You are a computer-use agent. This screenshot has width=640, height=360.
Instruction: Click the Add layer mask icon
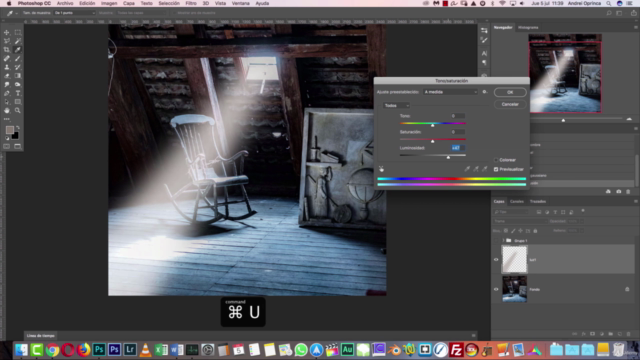pos(592,334)
